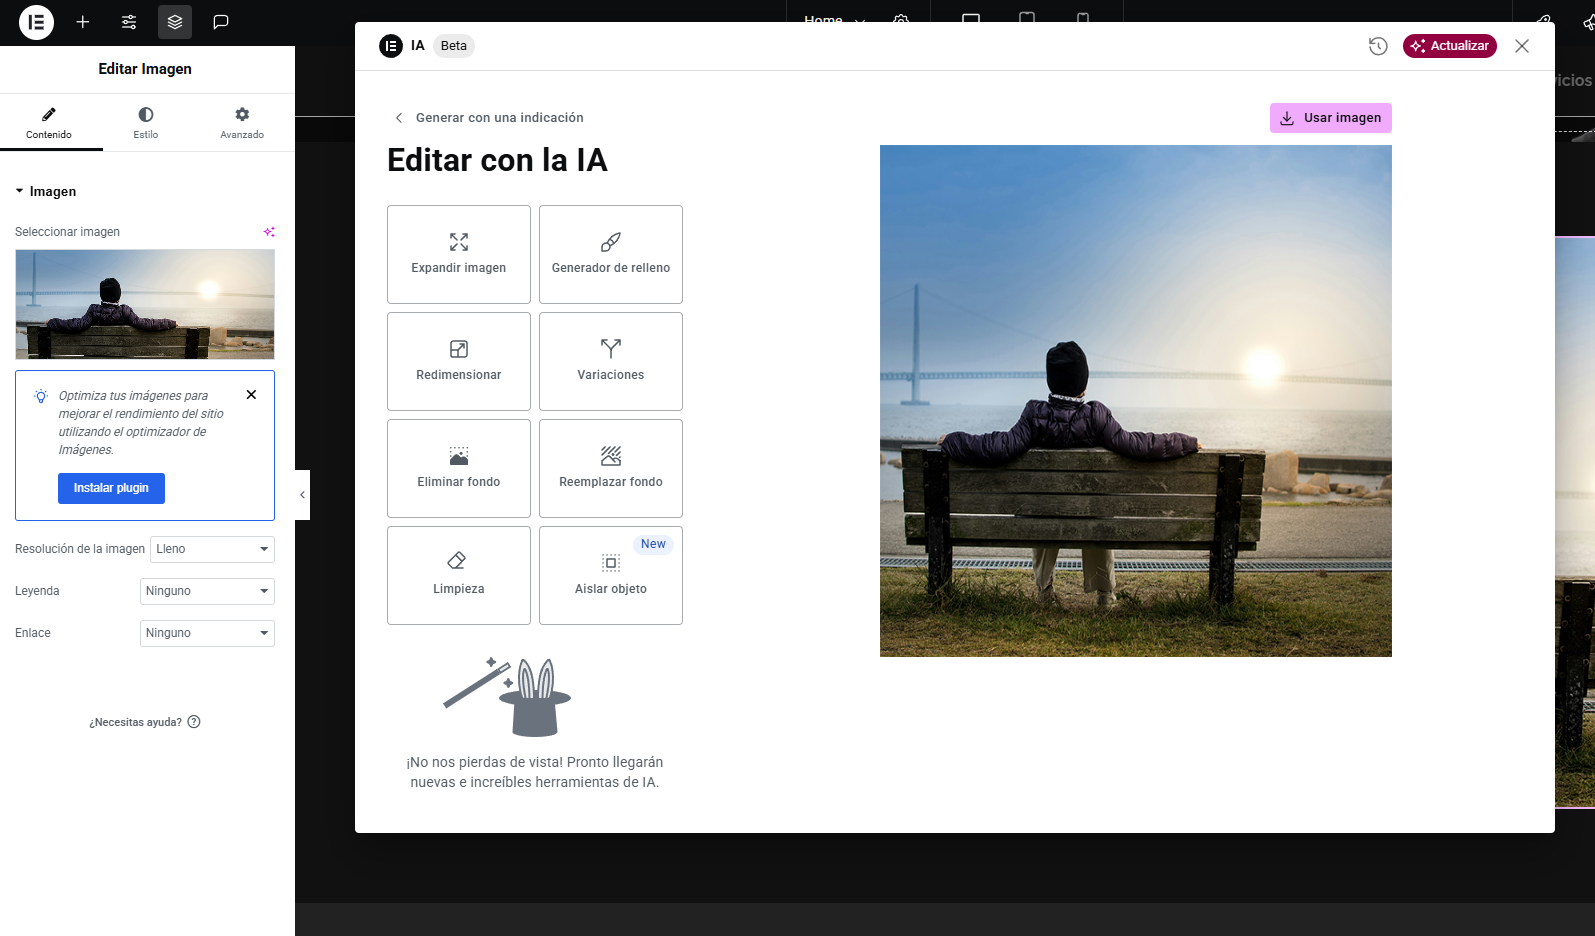Viewport: 1595px width, 936px height.
Task: Open AI prompt history icon
Action: [1378, 46]
